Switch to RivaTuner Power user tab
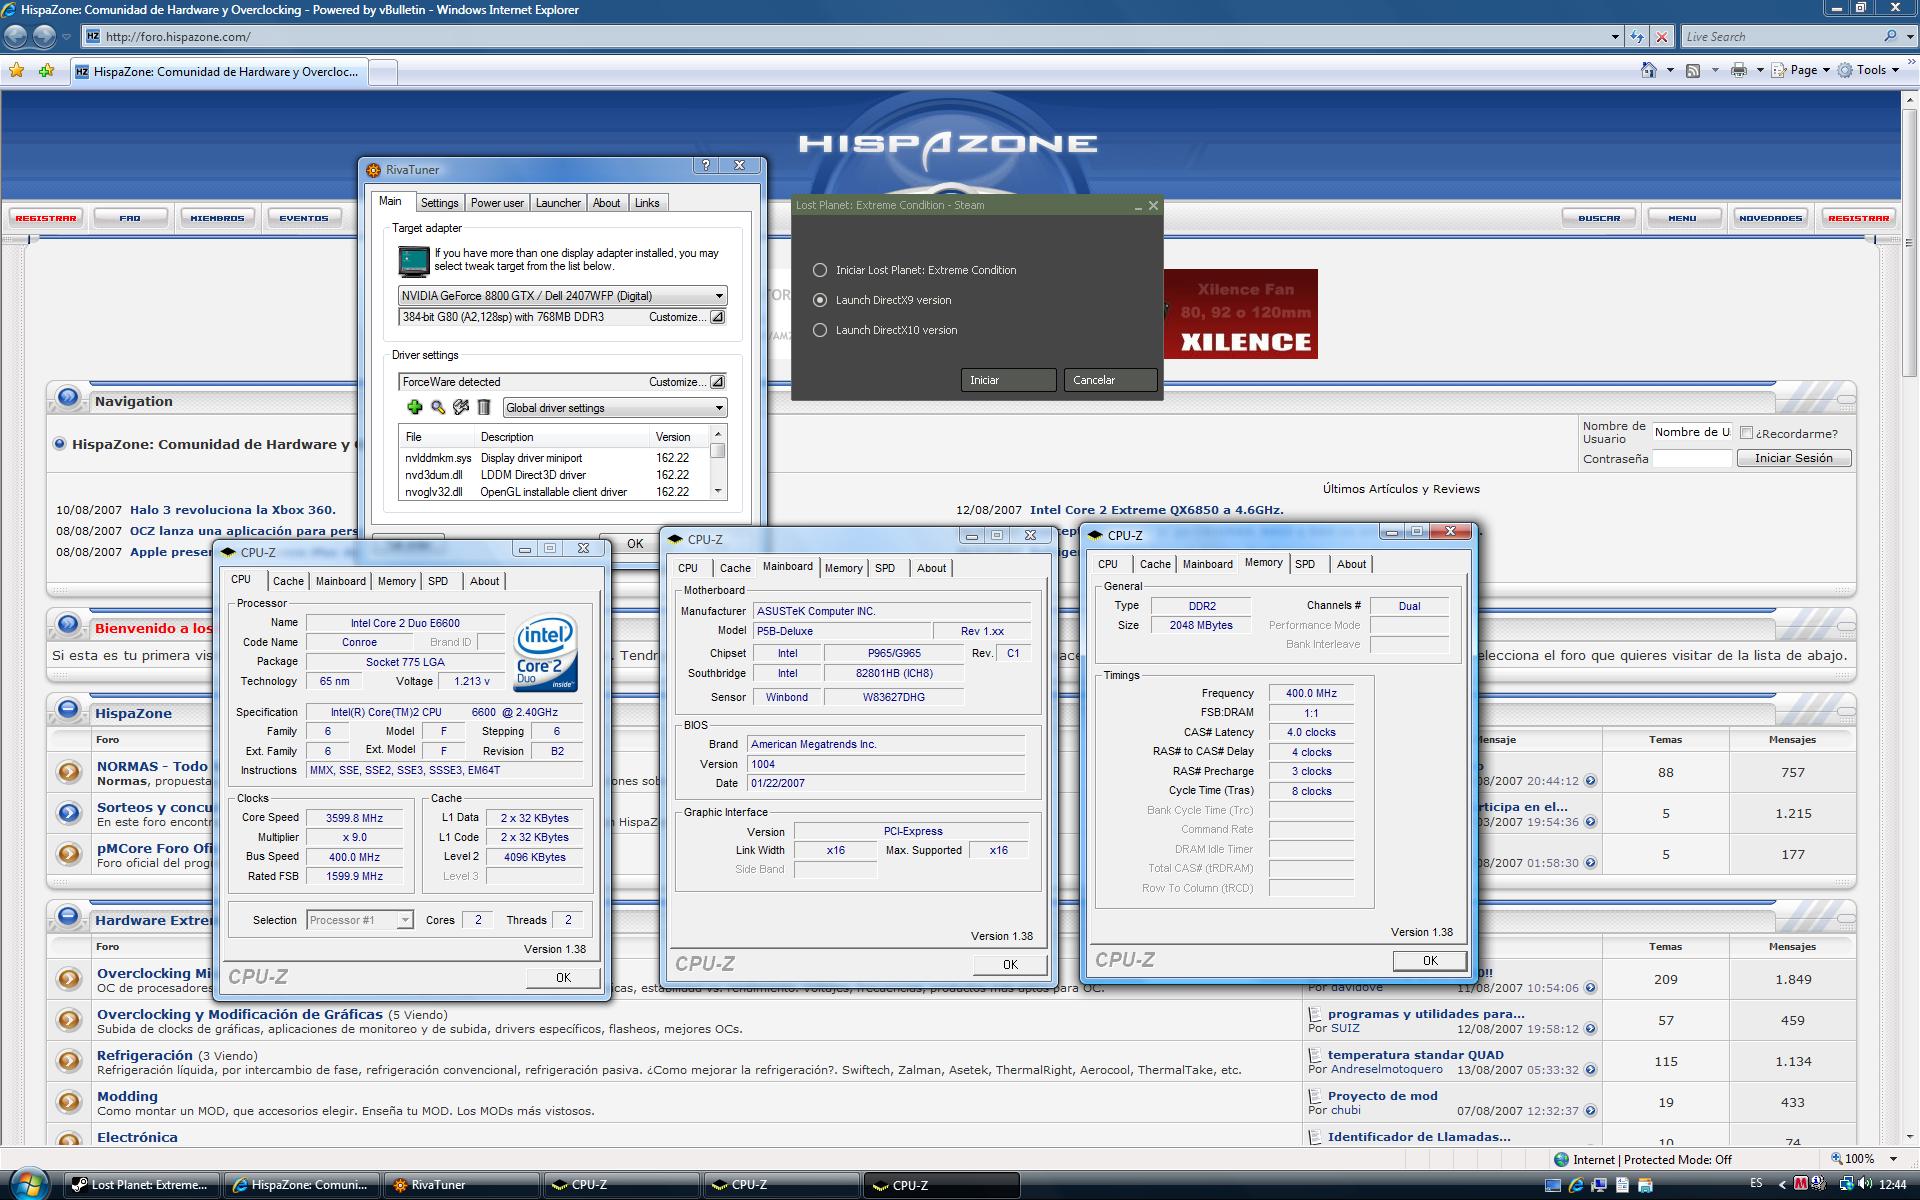The image size is (1920, 1200). (497, 203)
